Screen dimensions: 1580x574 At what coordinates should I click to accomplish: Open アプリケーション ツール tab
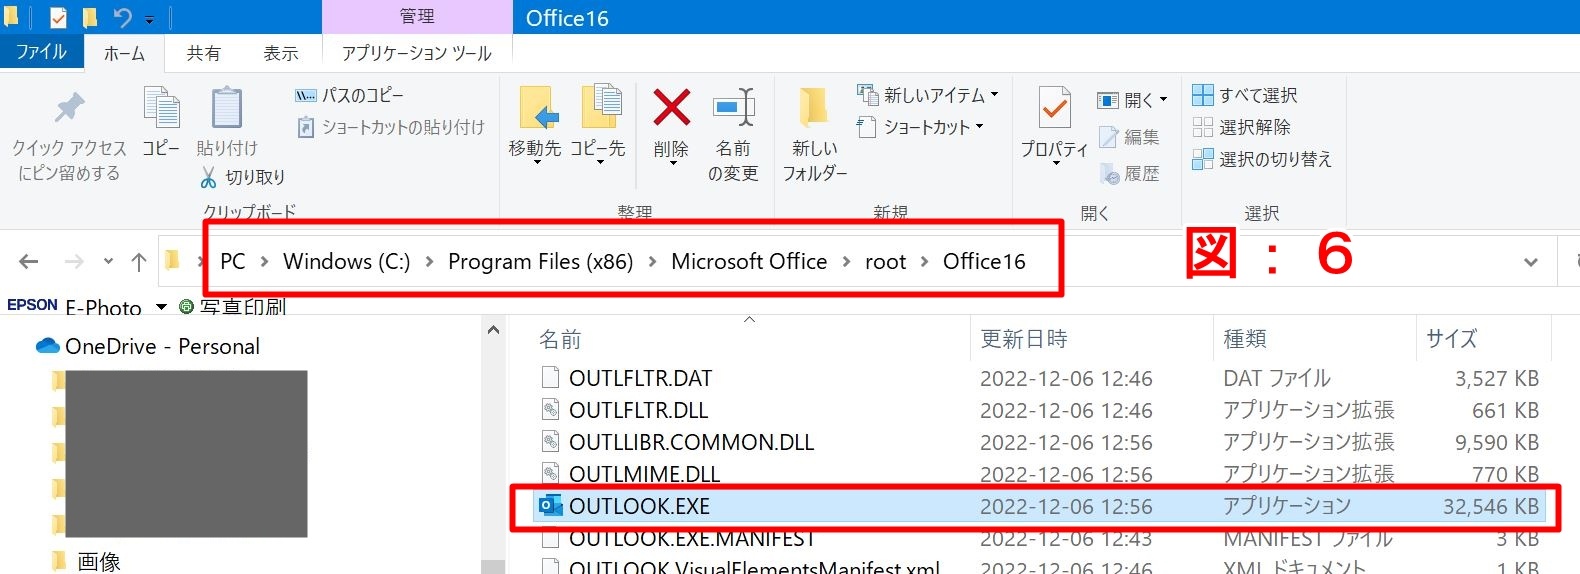pyautogui.click(x=417, y=53)
